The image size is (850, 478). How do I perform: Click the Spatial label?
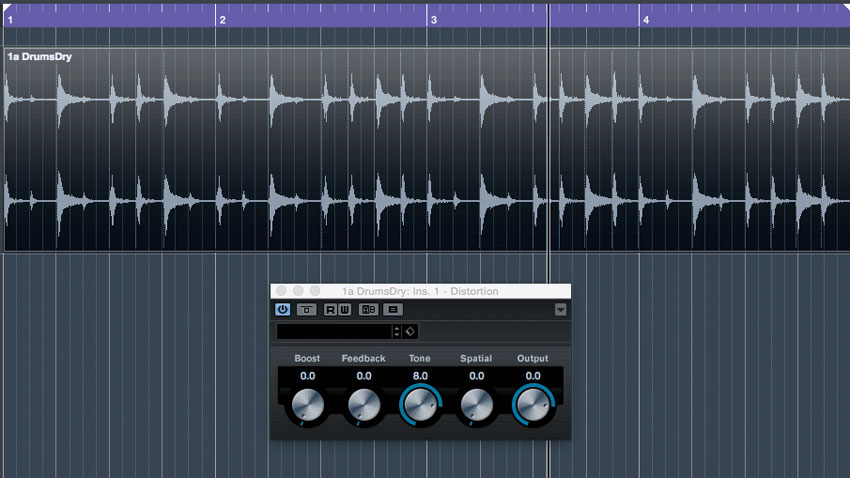[x=476, y=358]
